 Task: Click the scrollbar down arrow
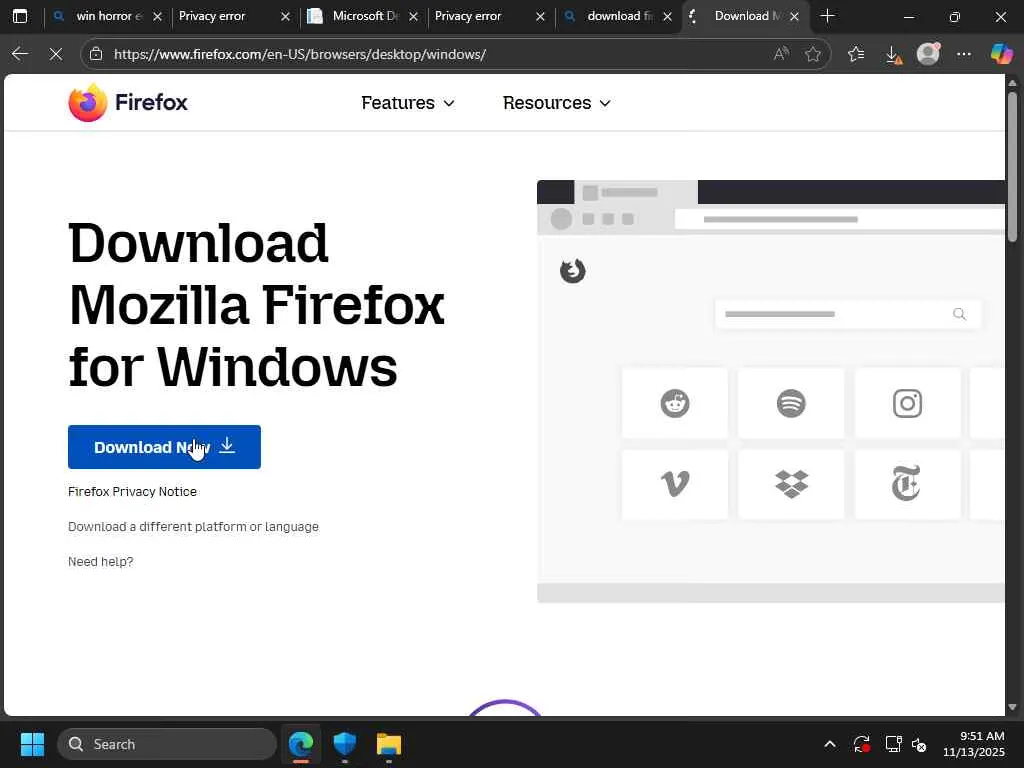(x=1012, y=707)
